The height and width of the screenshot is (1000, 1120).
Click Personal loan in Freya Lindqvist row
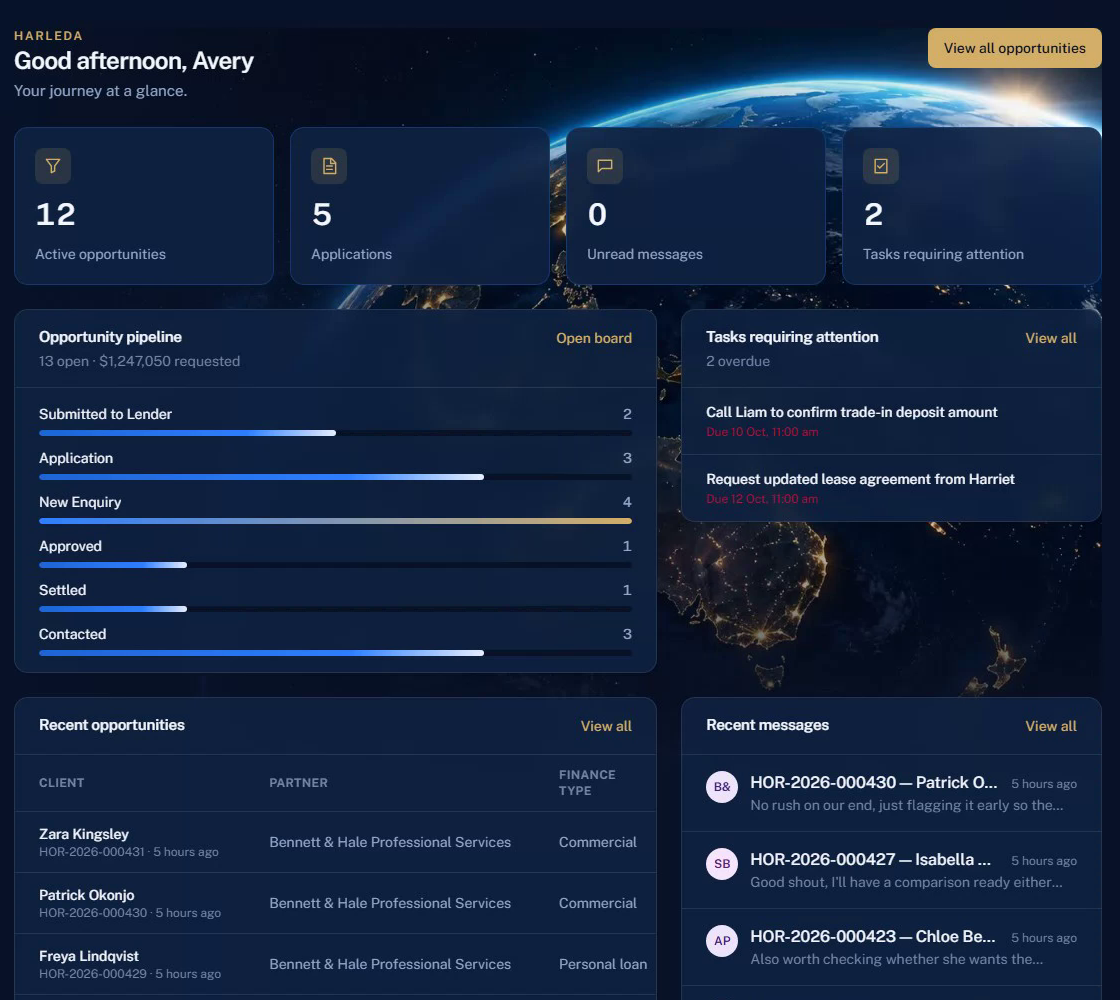click(603, 964)
